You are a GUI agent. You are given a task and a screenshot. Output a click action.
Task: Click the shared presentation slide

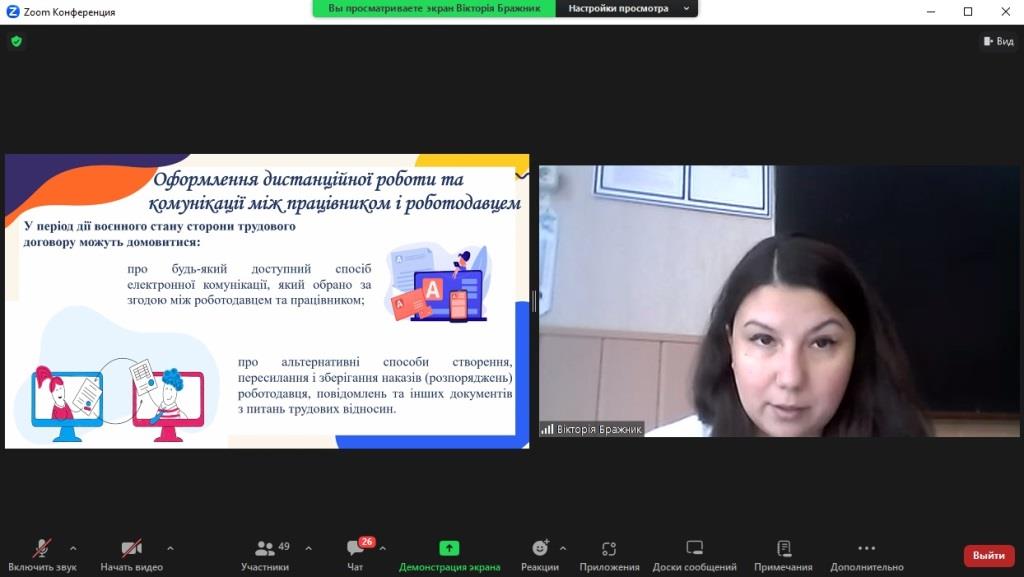(267, 301)
